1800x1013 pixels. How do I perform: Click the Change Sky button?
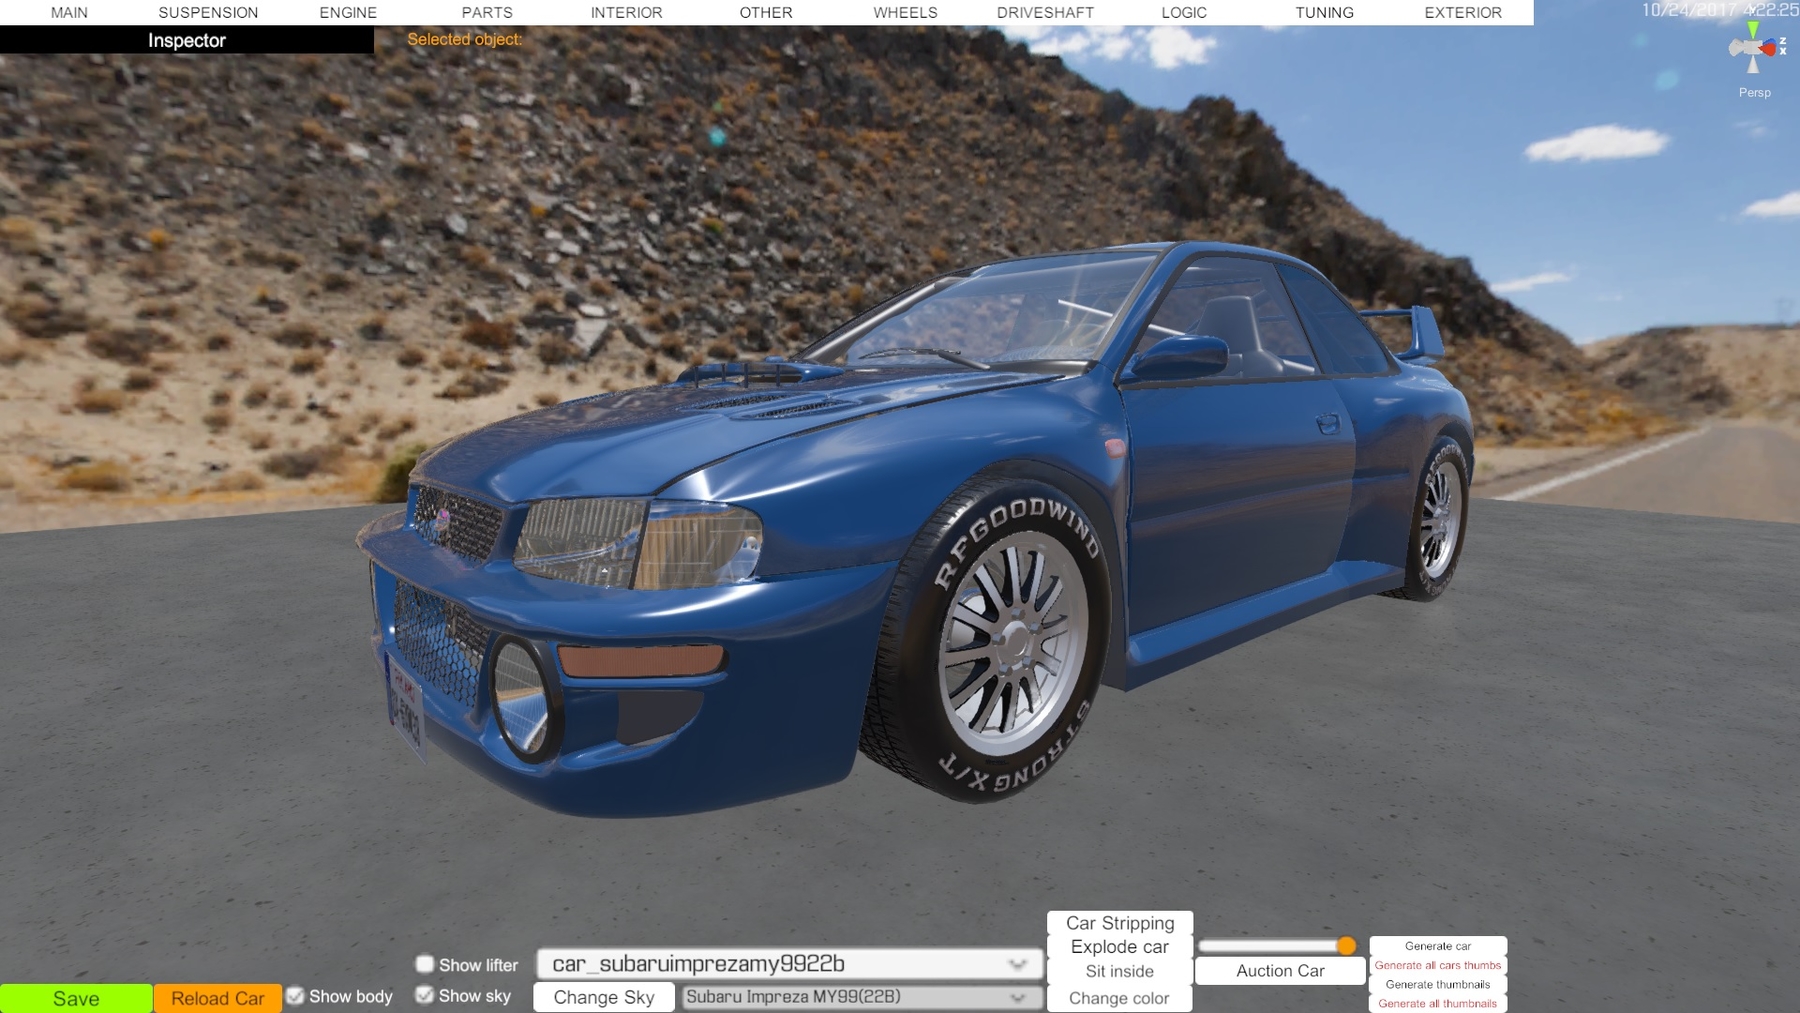(x=604, y=997)
